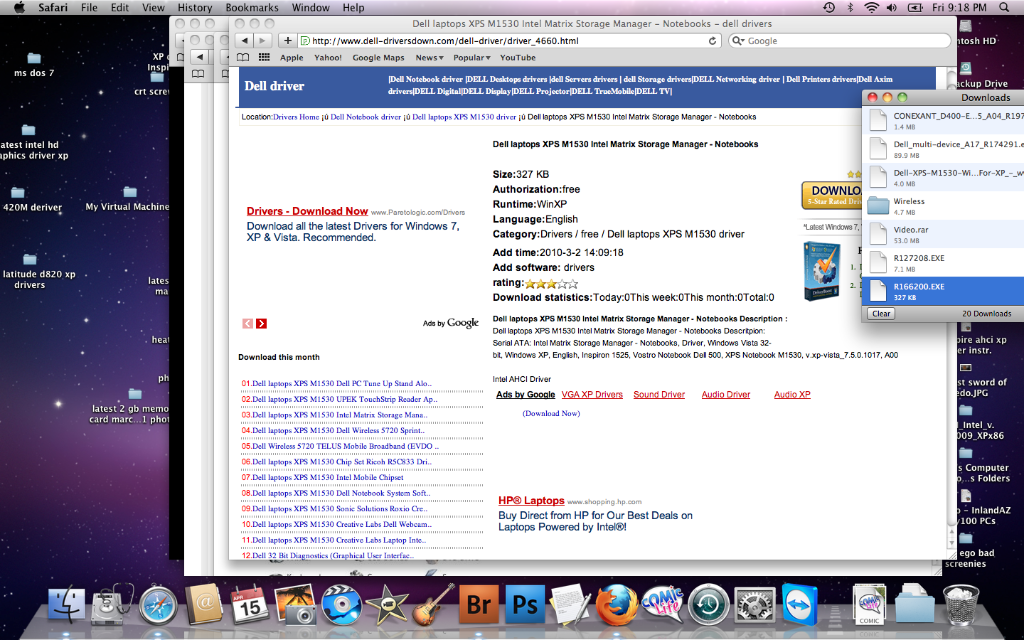Viewport: 1024px width, 640px height.
Task: Open the History menu
Action: pos(195,7)
